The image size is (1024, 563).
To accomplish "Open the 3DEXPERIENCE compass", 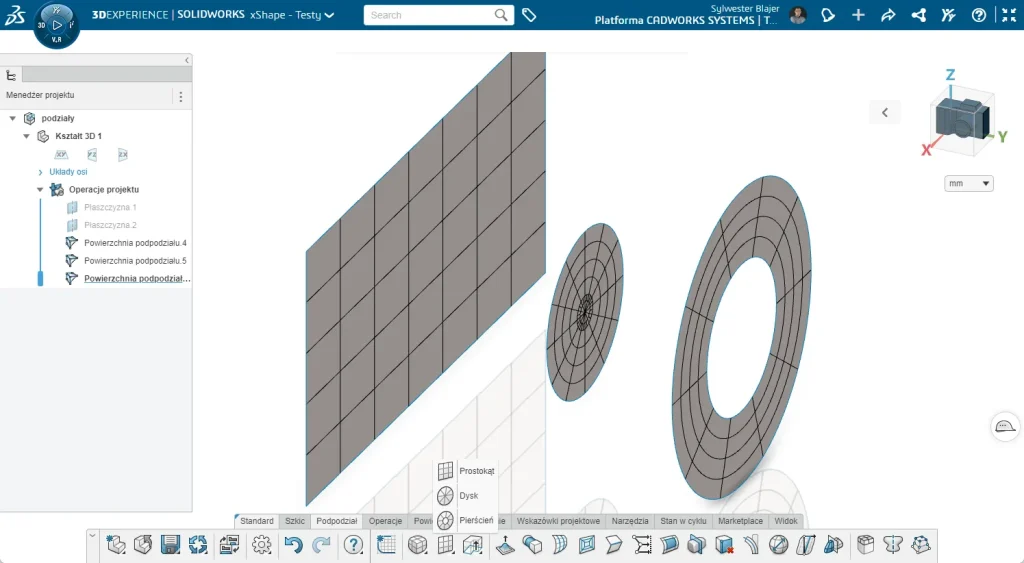I will (57, 25).
